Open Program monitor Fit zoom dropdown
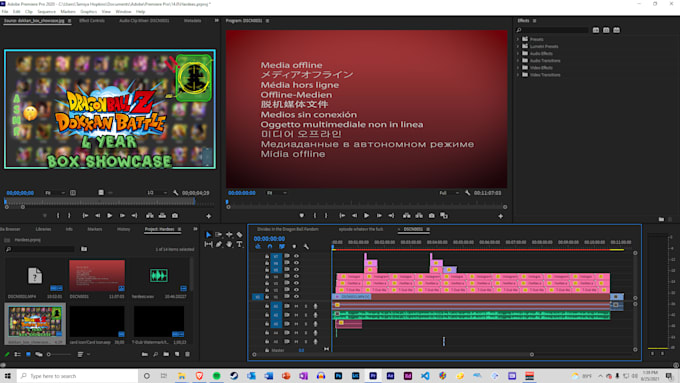 (276, 193)
